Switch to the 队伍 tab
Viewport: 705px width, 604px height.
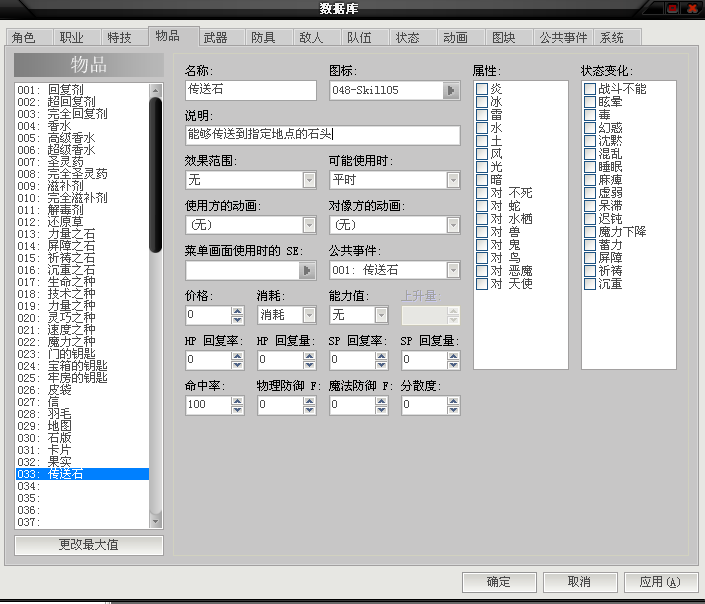(x=365, y=37)
